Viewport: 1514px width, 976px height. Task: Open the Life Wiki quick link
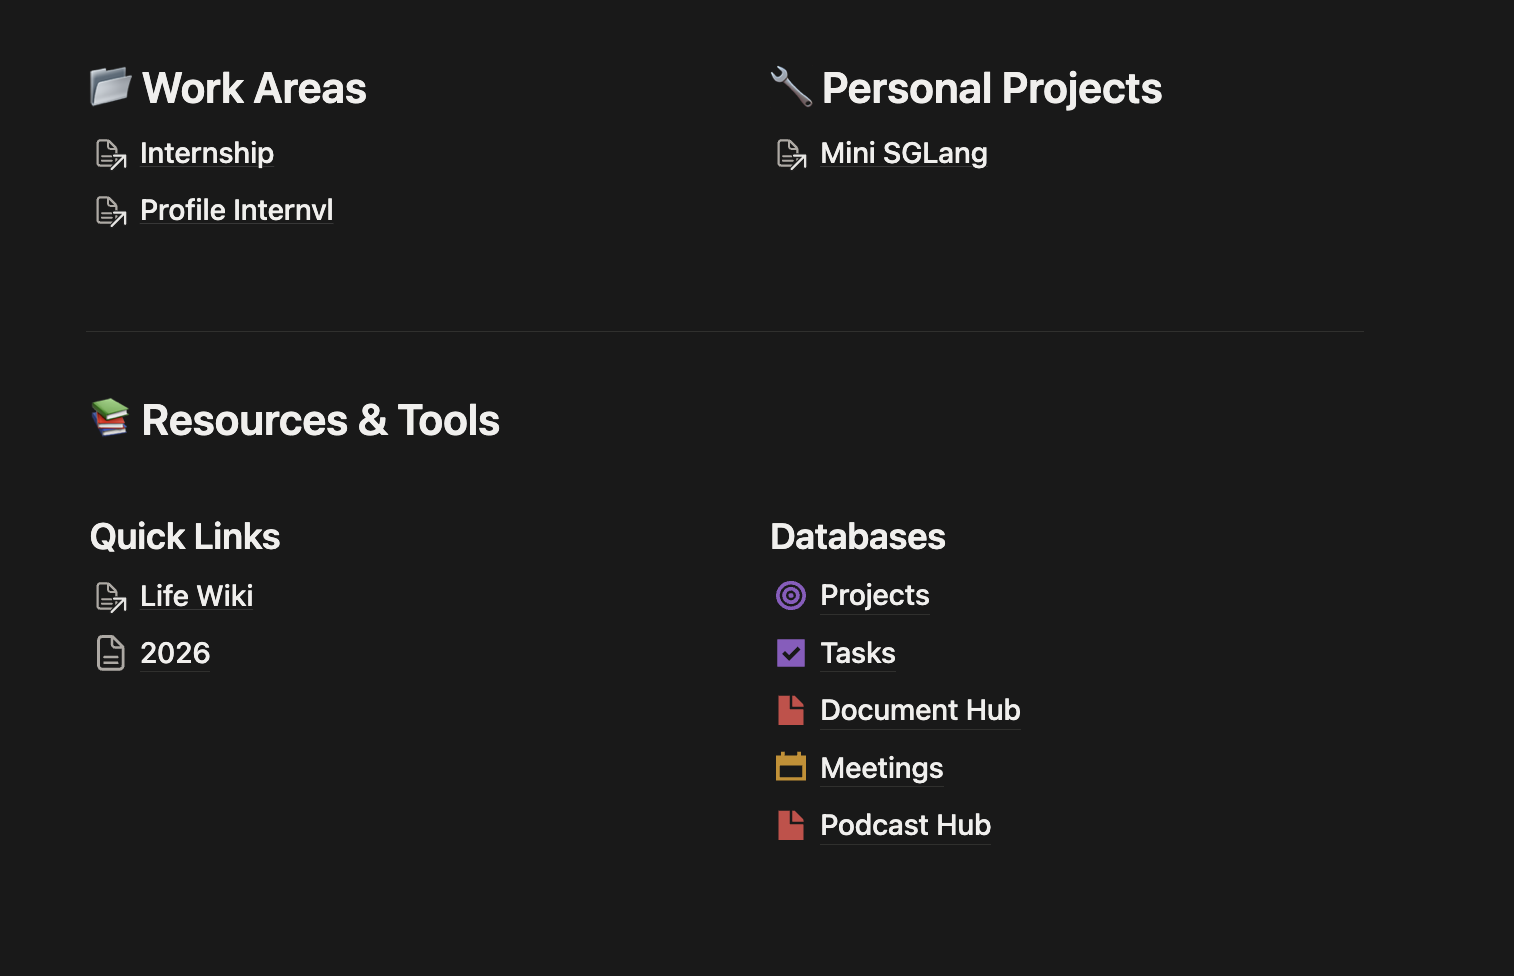196,596
